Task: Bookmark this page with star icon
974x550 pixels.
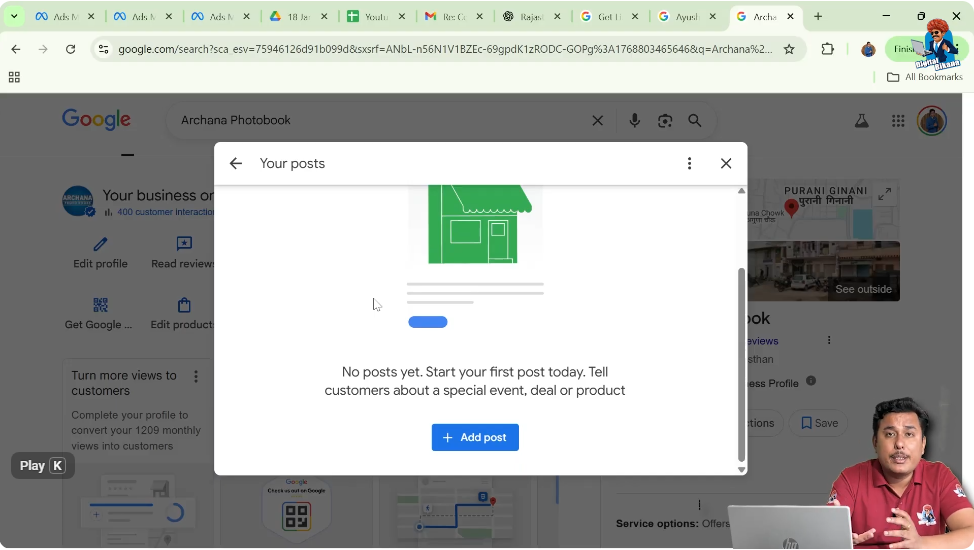Action: (789, 49)
